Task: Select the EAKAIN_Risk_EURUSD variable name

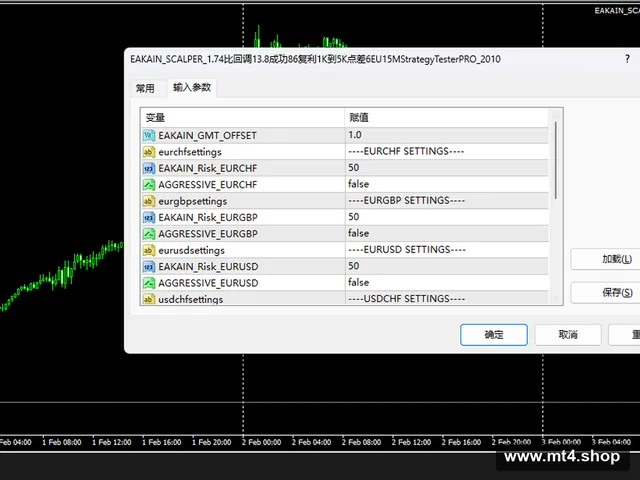Action: [208, 267]
